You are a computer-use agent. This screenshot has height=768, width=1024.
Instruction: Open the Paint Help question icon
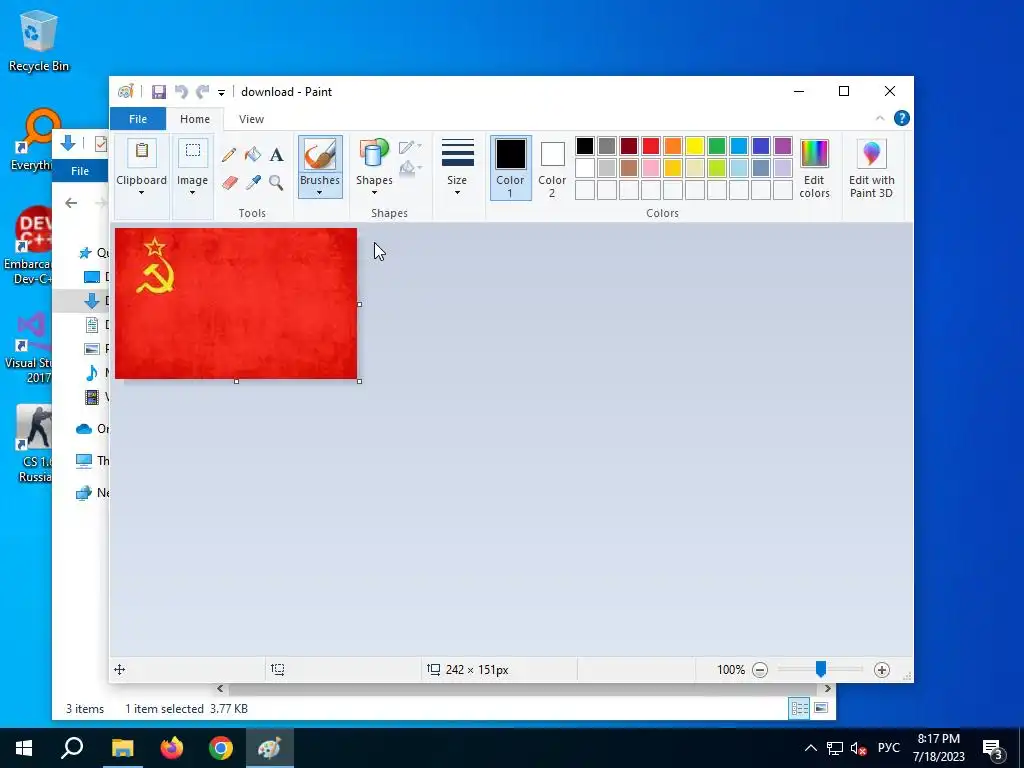(901, 118)
